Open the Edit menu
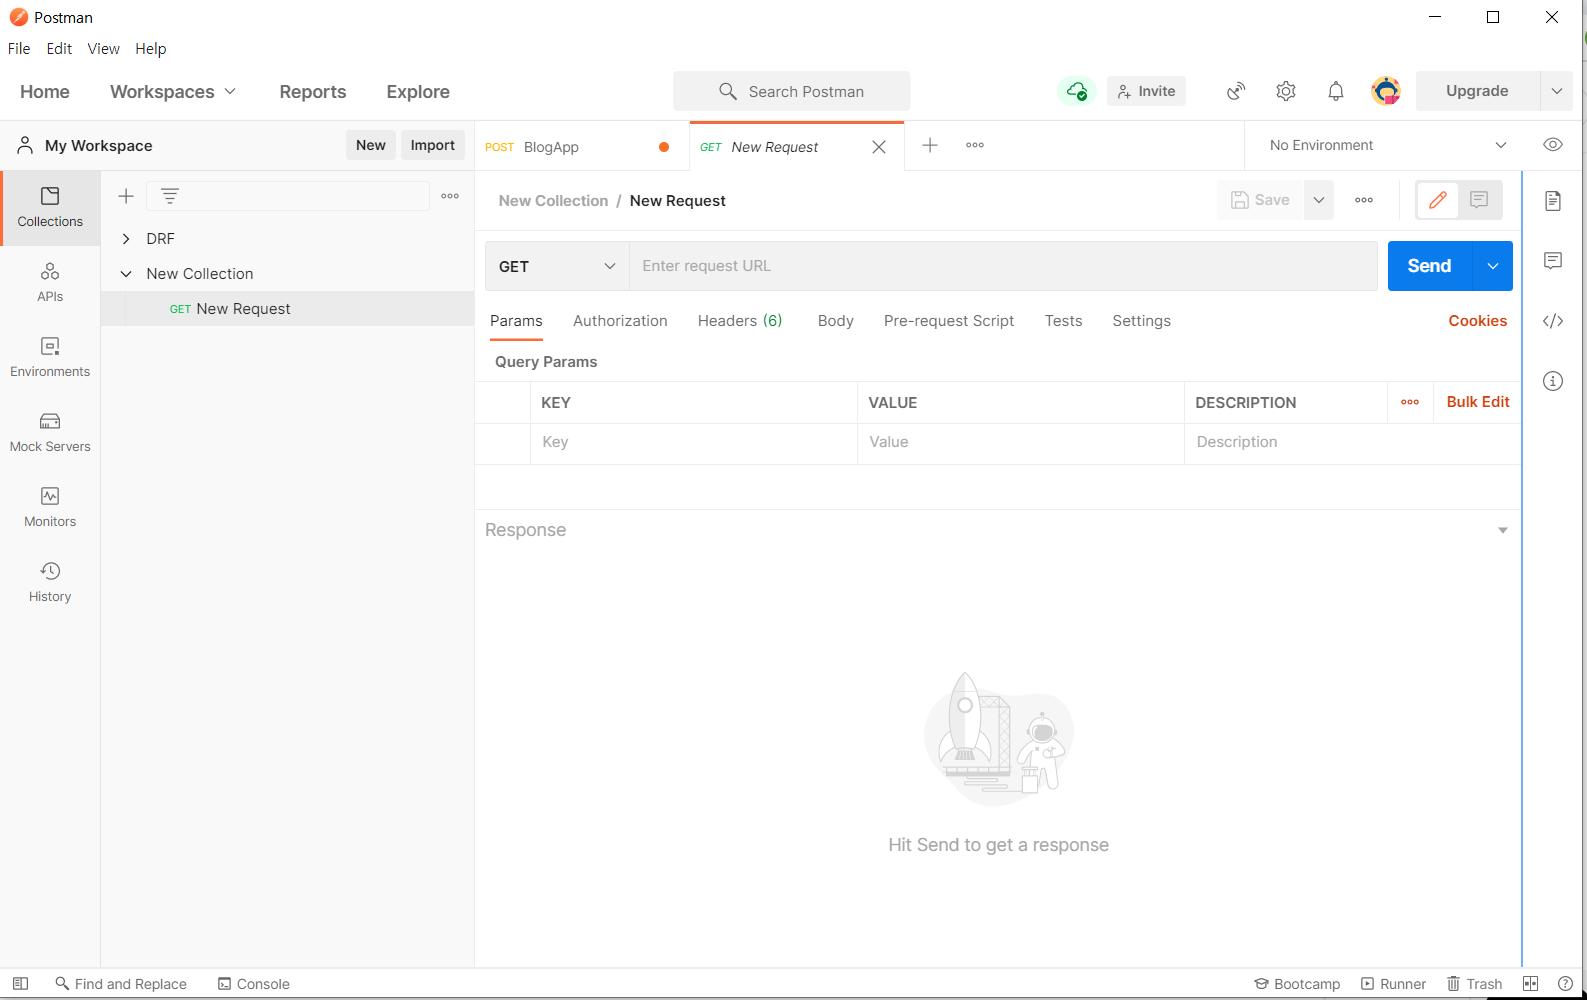 pos(59,48)
